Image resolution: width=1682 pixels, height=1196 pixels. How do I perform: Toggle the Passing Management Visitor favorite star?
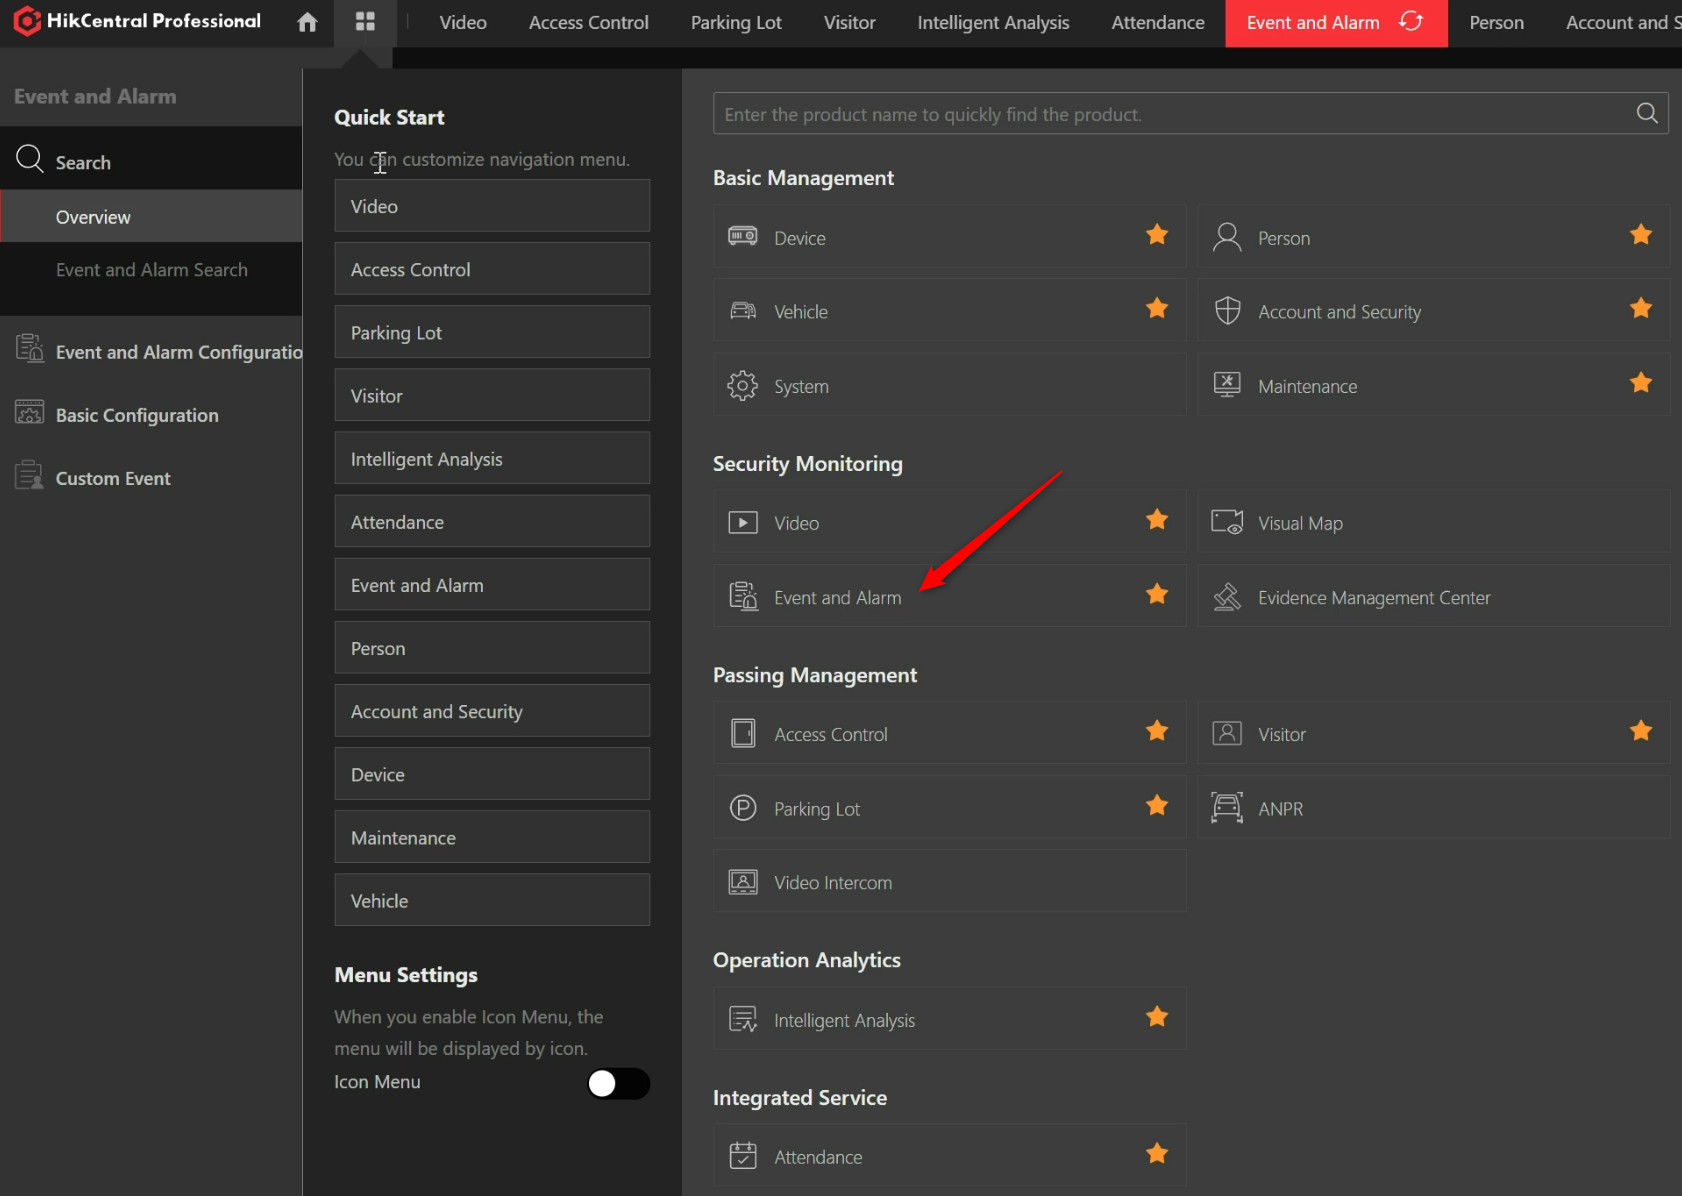pos(1641,730)
